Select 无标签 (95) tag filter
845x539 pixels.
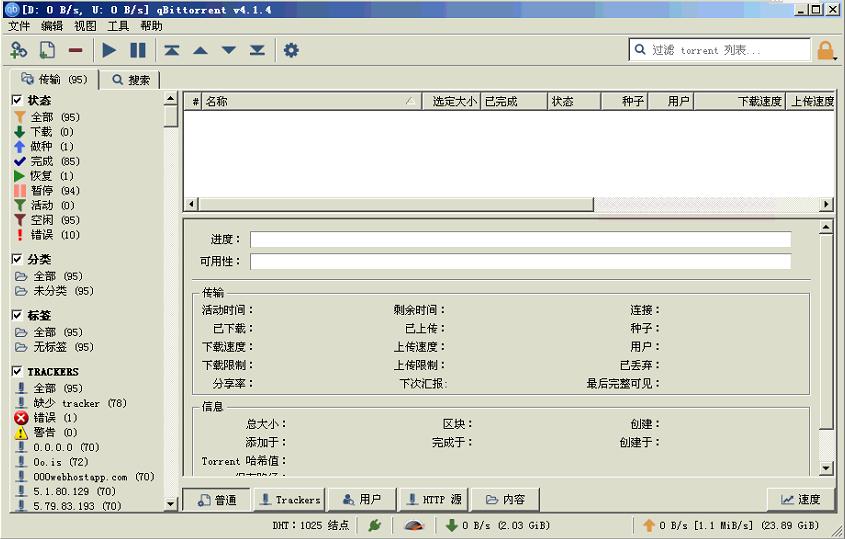pos(54,347)
